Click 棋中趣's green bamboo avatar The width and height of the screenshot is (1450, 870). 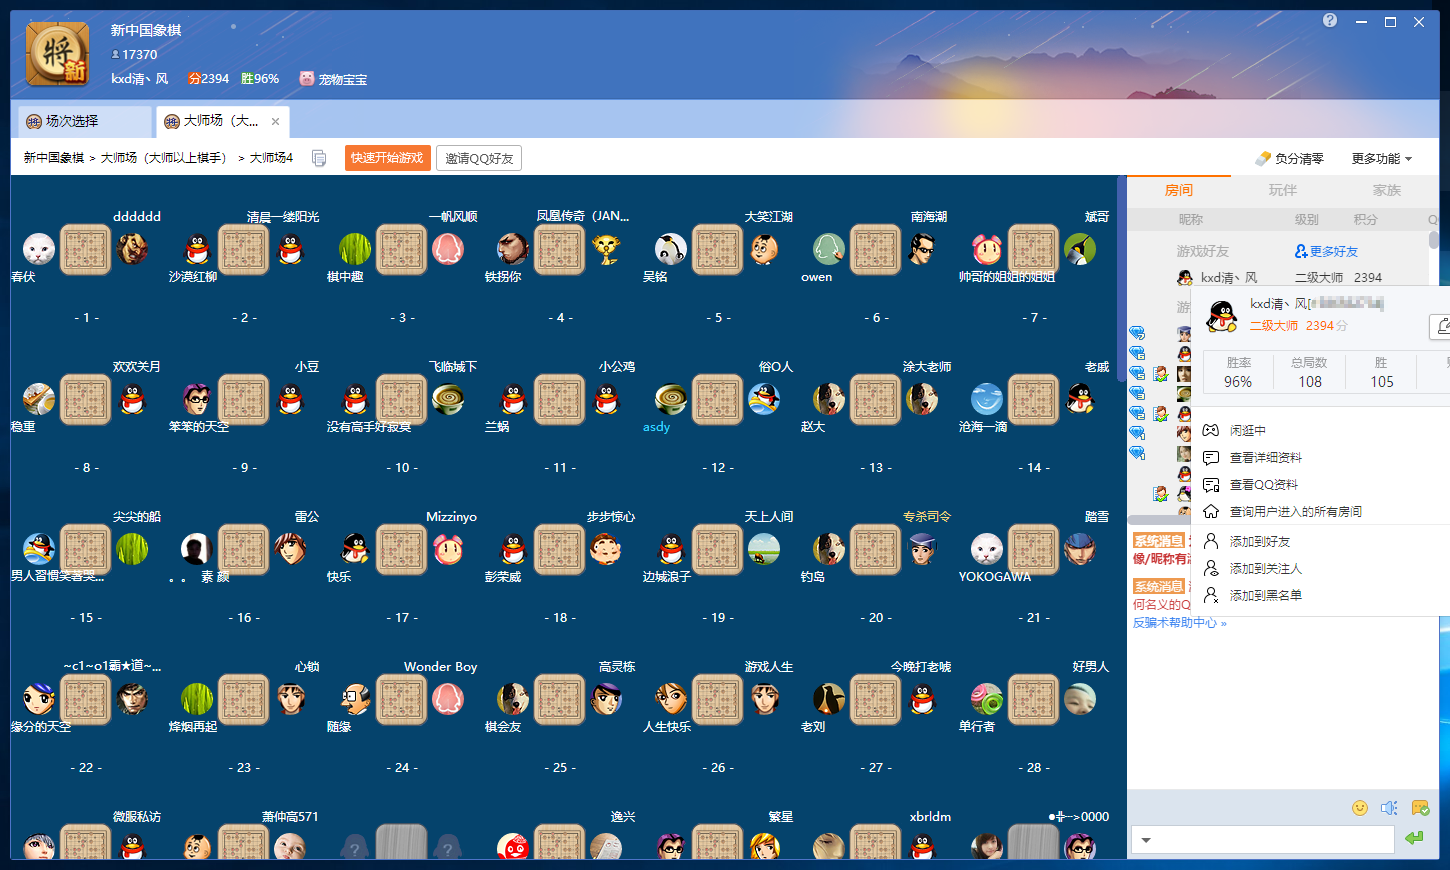pyautogui.click(x=355, y=249)
